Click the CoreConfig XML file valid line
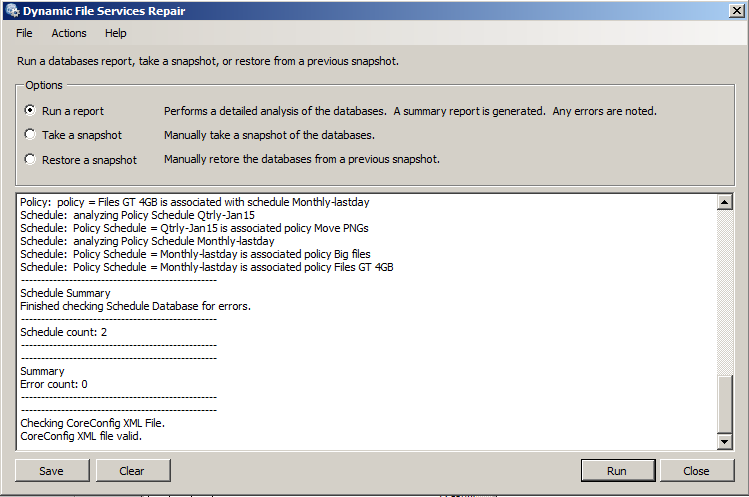Viewport: 749px width, 497px height. [x=81, y=436]
